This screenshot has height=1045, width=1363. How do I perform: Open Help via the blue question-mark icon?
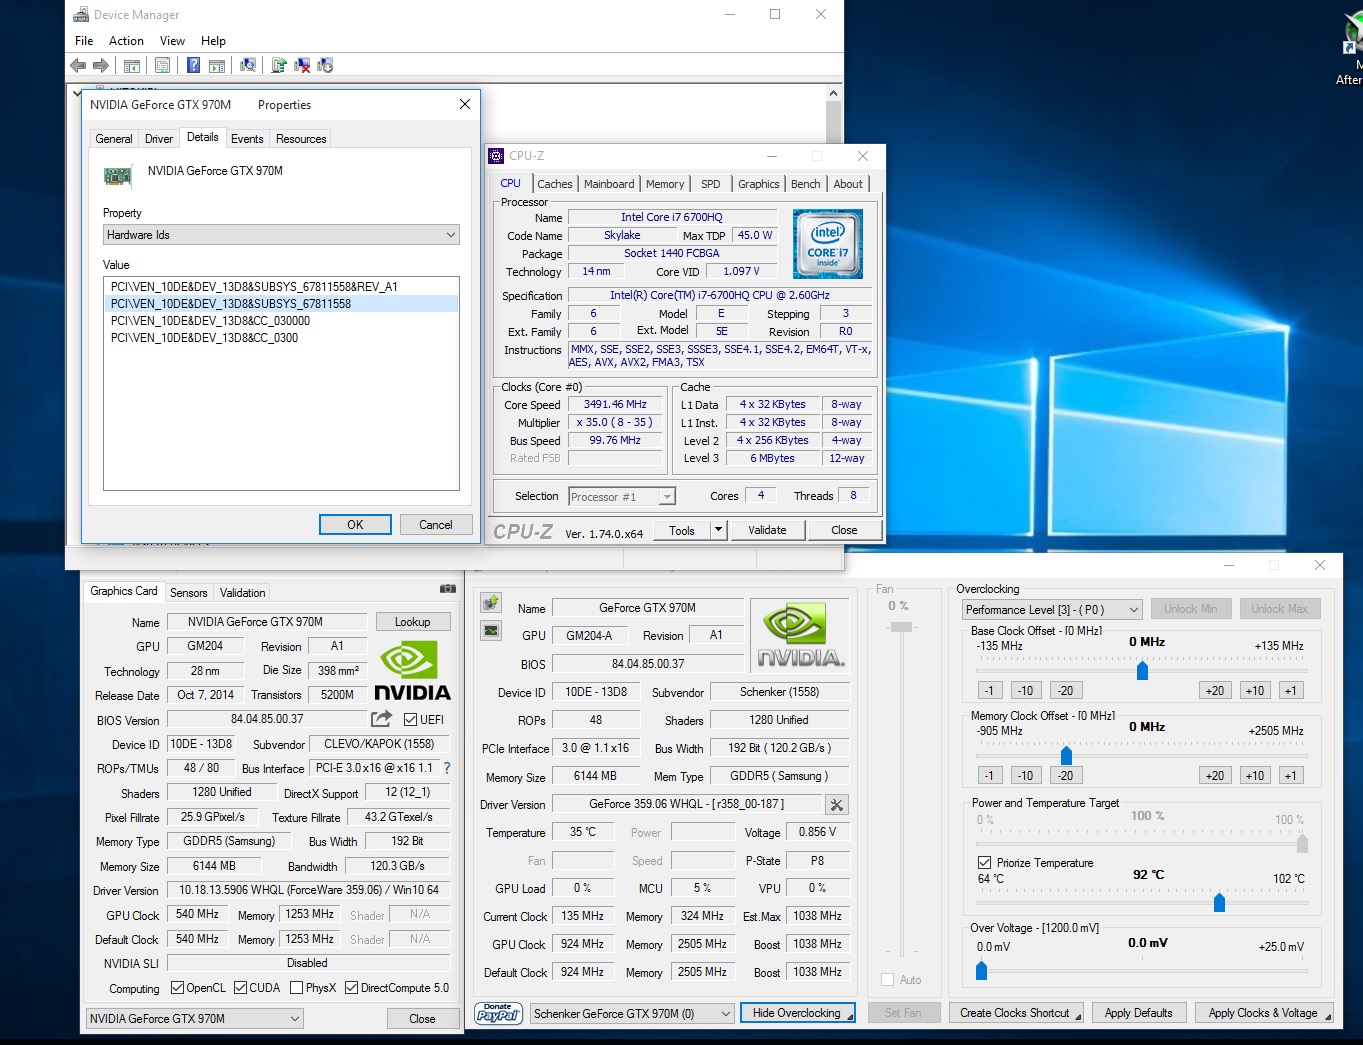[x=193, y=65]
